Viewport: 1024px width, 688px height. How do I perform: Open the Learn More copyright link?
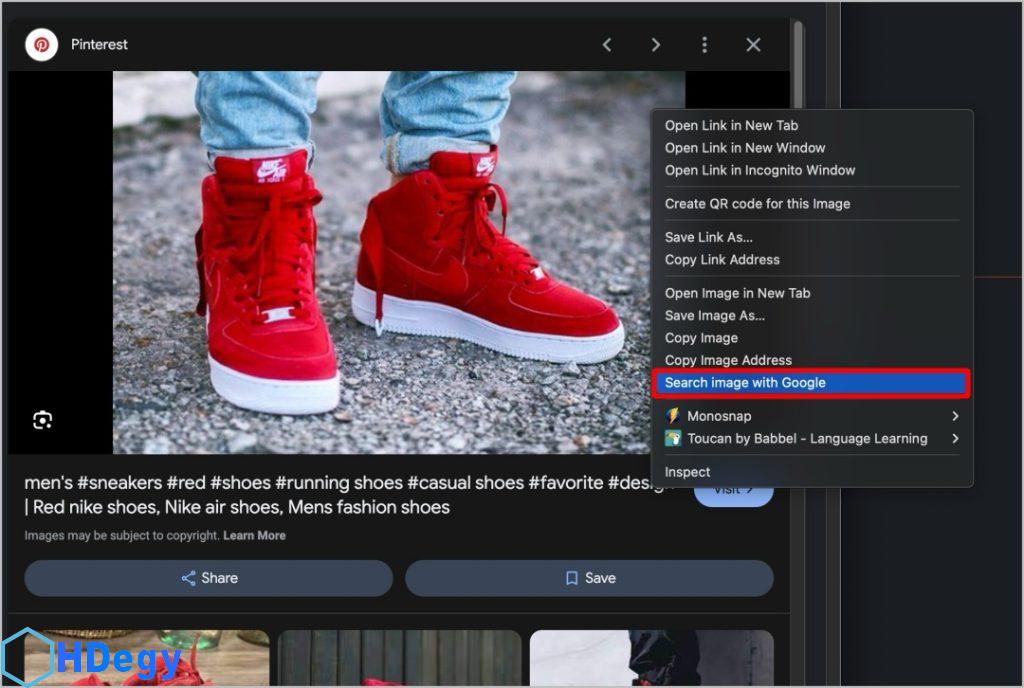[254, 536]
